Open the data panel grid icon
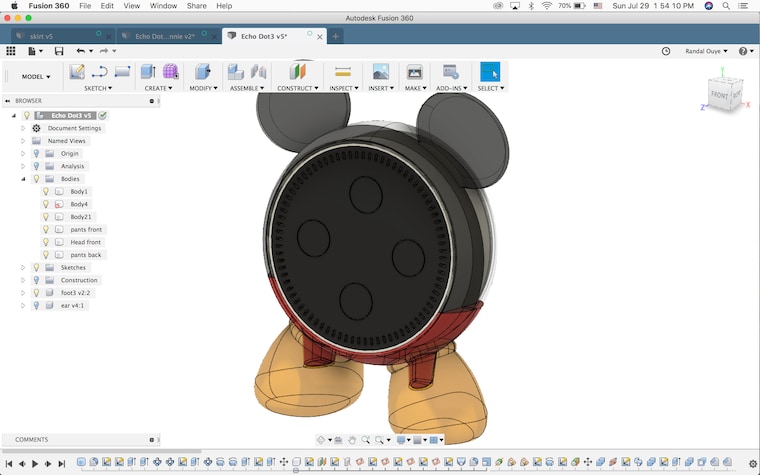This screenshot has width=760, height=475. click(11, 51)
